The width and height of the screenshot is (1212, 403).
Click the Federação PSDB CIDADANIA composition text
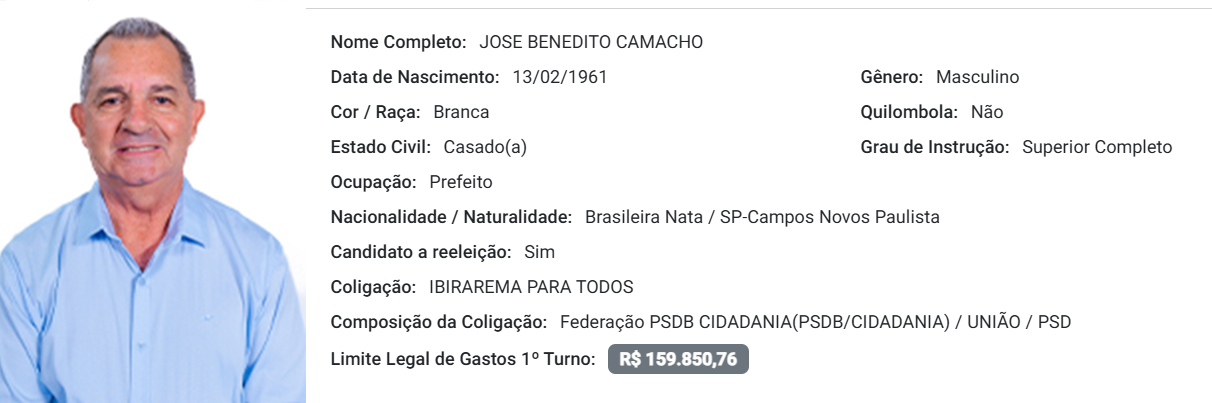tap(753, 322)
